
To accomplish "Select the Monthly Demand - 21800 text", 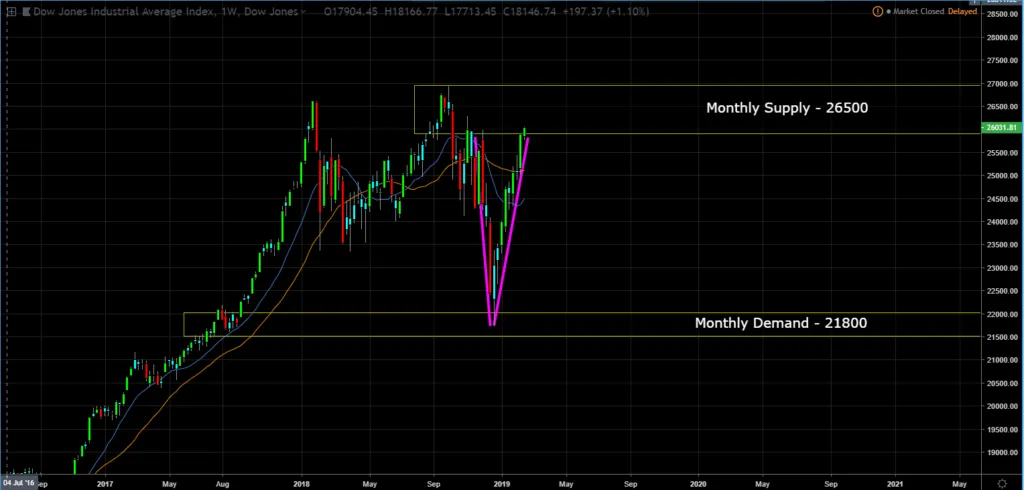I will click(x=781, y=322).
